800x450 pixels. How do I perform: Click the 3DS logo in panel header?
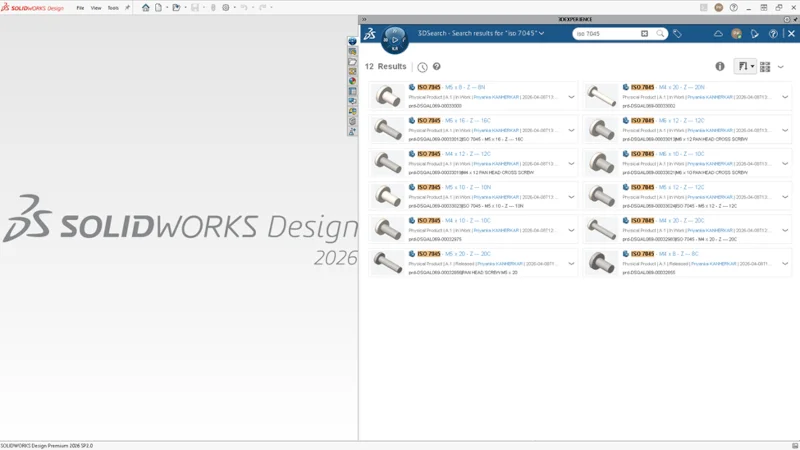(370, 34)
